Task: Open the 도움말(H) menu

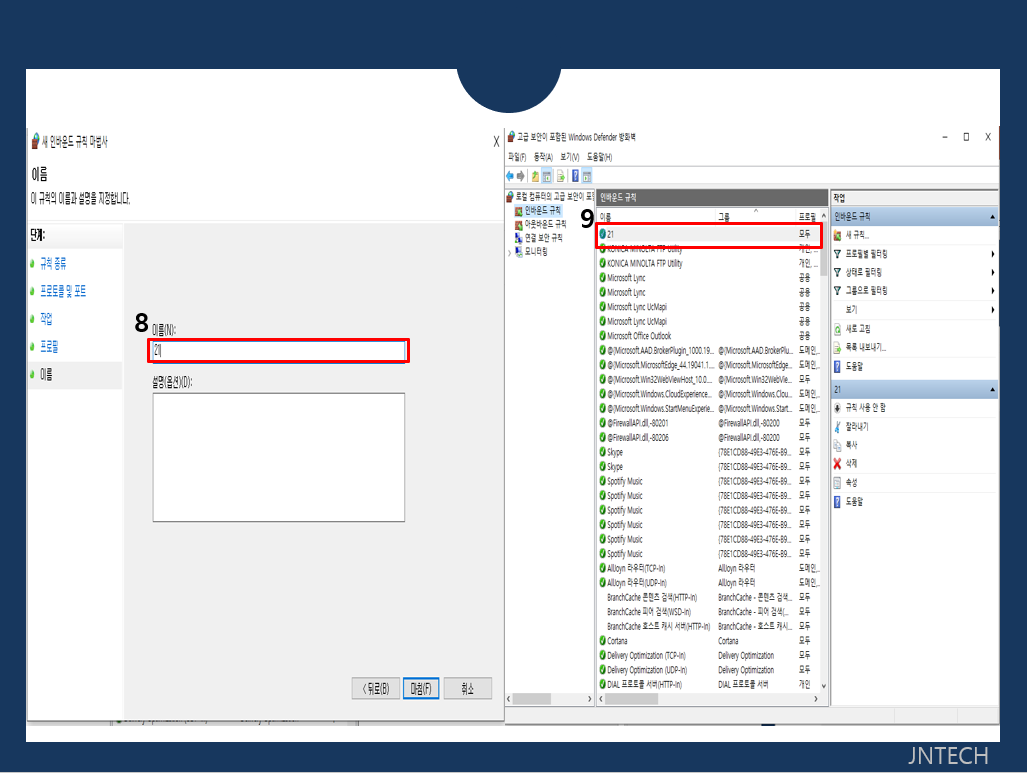Action: tap(599, 157)
